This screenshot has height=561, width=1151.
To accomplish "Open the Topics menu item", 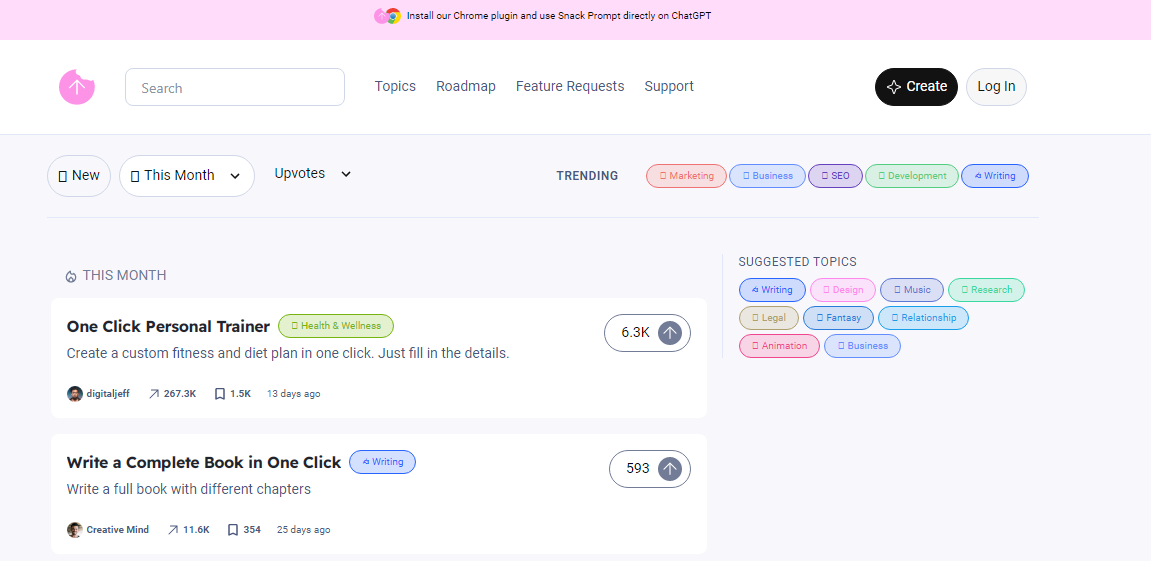I will (x=395, y=87).
